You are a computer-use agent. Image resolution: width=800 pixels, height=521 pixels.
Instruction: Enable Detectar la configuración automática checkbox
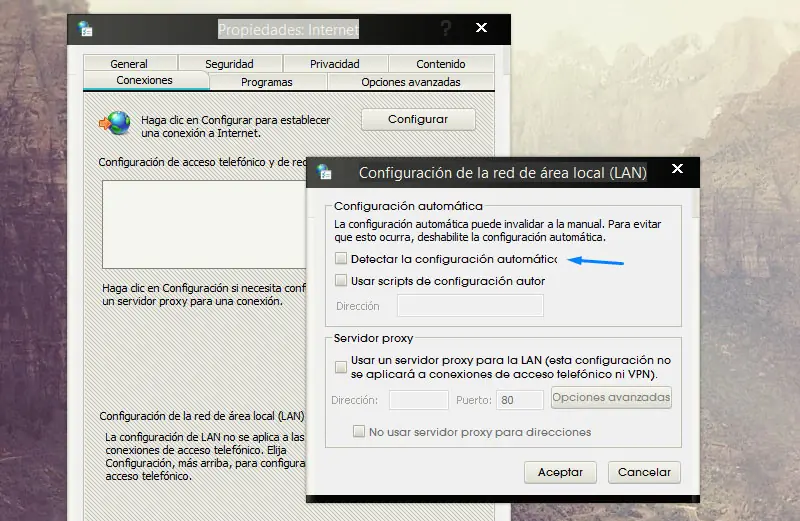341,258
